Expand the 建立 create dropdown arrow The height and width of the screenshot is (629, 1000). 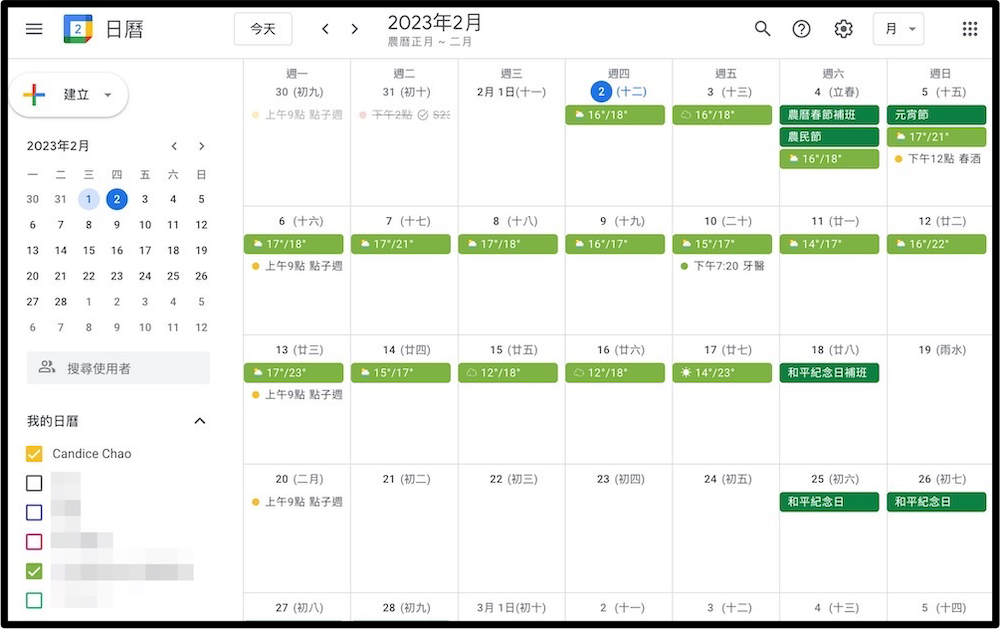108,95
